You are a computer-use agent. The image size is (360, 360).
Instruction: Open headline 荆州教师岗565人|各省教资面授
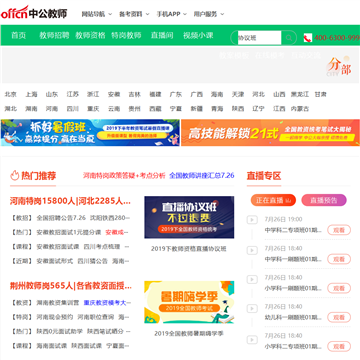(71, 286)
